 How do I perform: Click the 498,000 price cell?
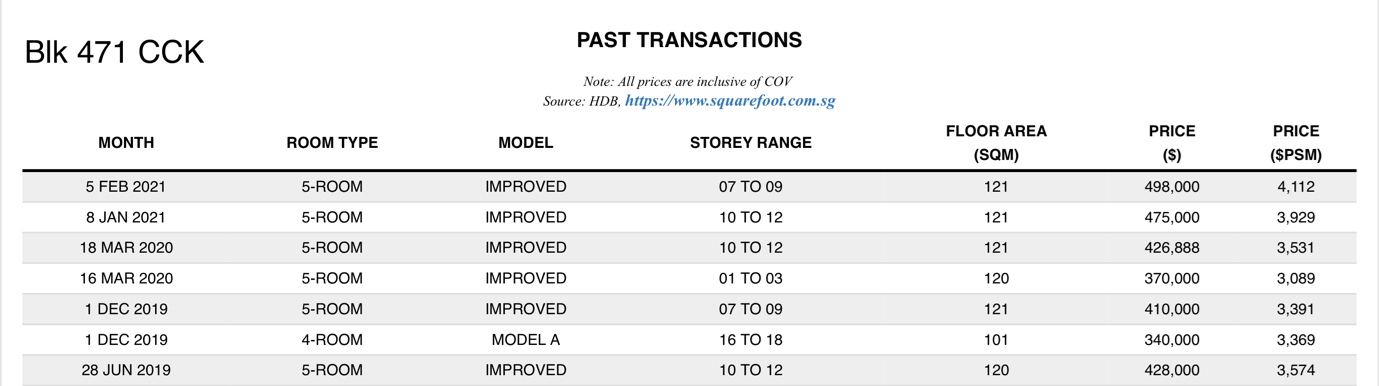pyautogui.click(x=1172, y=187)
